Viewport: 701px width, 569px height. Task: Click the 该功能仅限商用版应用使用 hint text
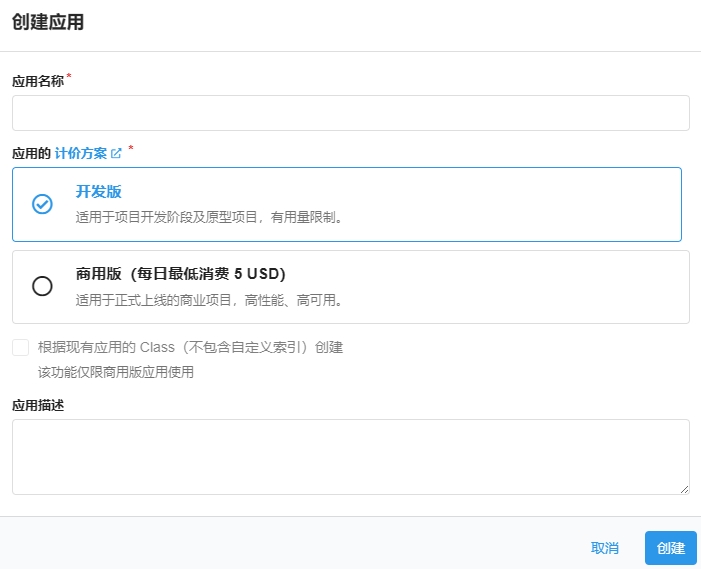pos(115,372)
